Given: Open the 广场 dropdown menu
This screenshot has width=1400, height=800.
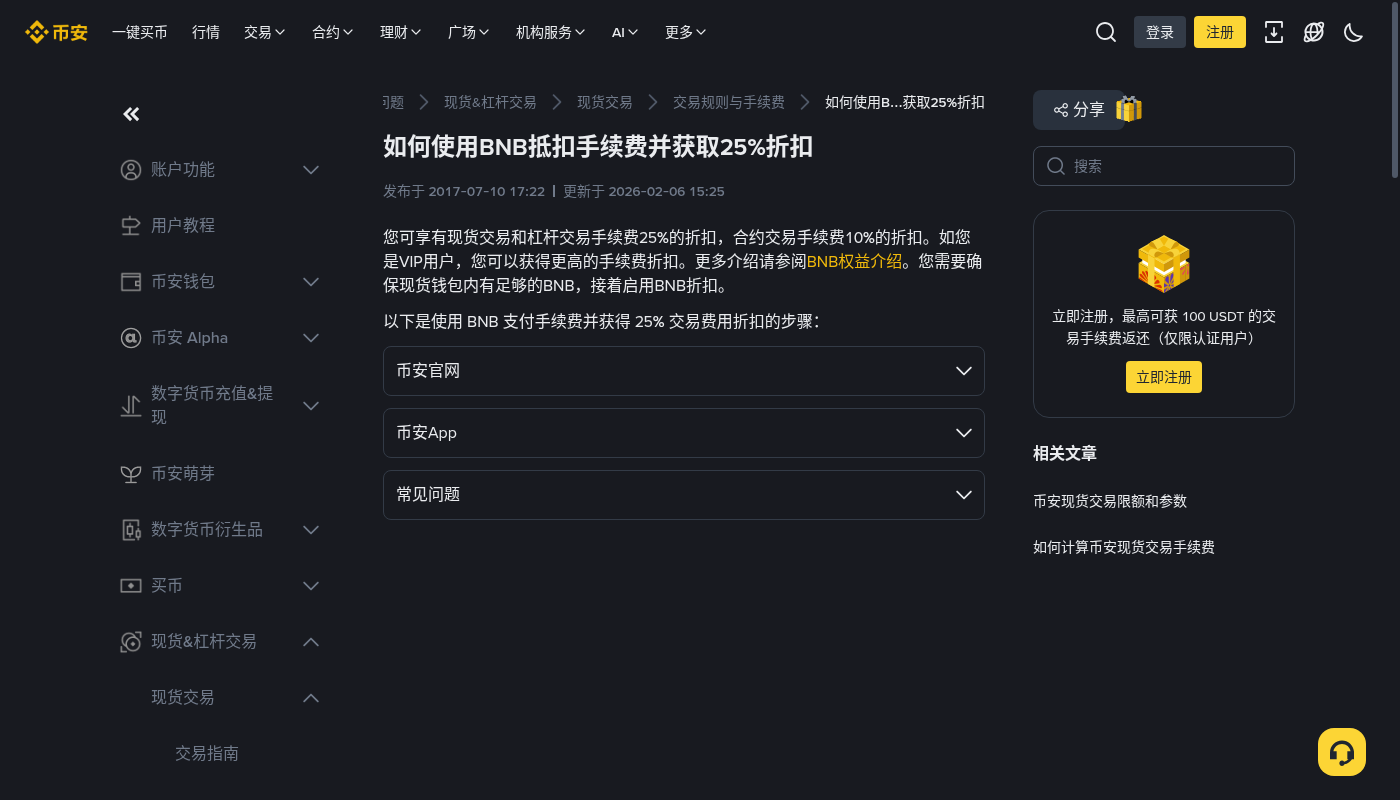Looking at the screenshot, I should point(469,32).
